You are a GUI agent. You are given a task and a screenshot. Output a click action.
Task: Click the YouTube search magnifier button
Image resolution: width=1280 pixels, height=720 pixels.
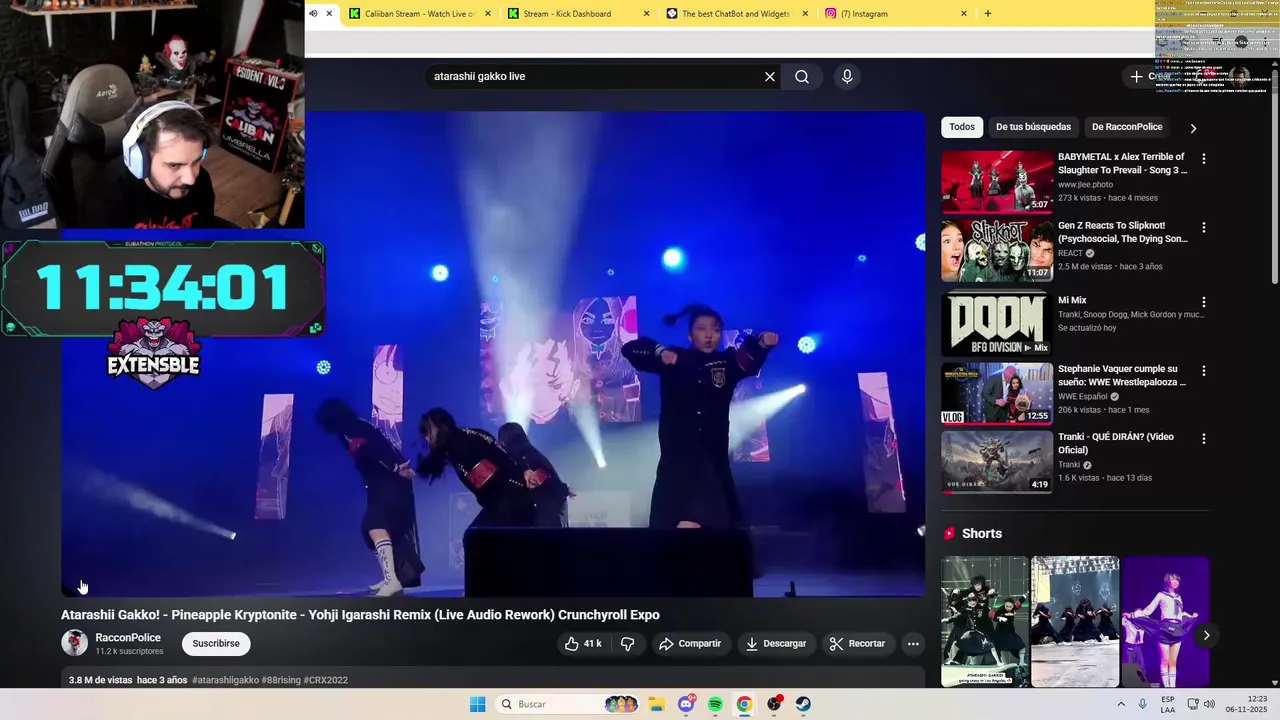802,77
